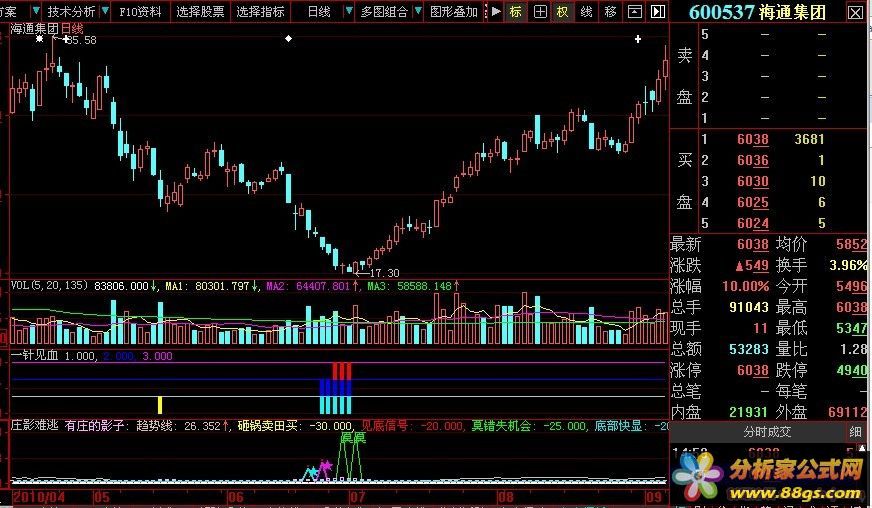Image resolution: width=872 pixels, height=508 pixels.
Task: Expand dropdown arrow right of 日线
Action: point(349,11)
